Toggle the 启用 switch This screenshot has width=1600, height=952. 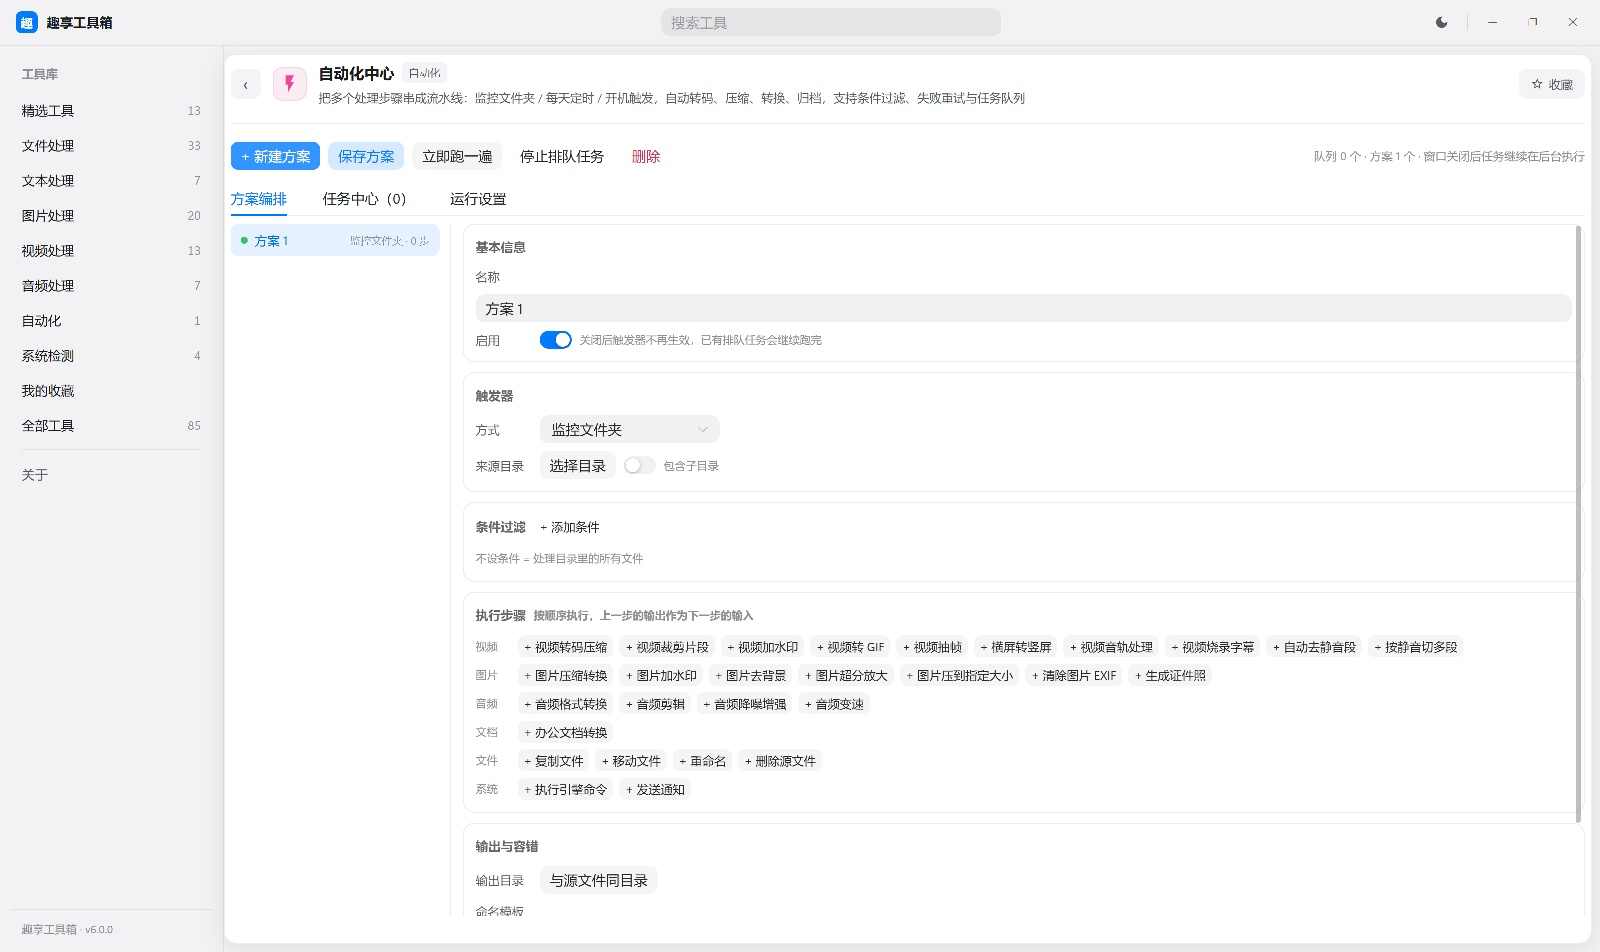coord(555,340)
